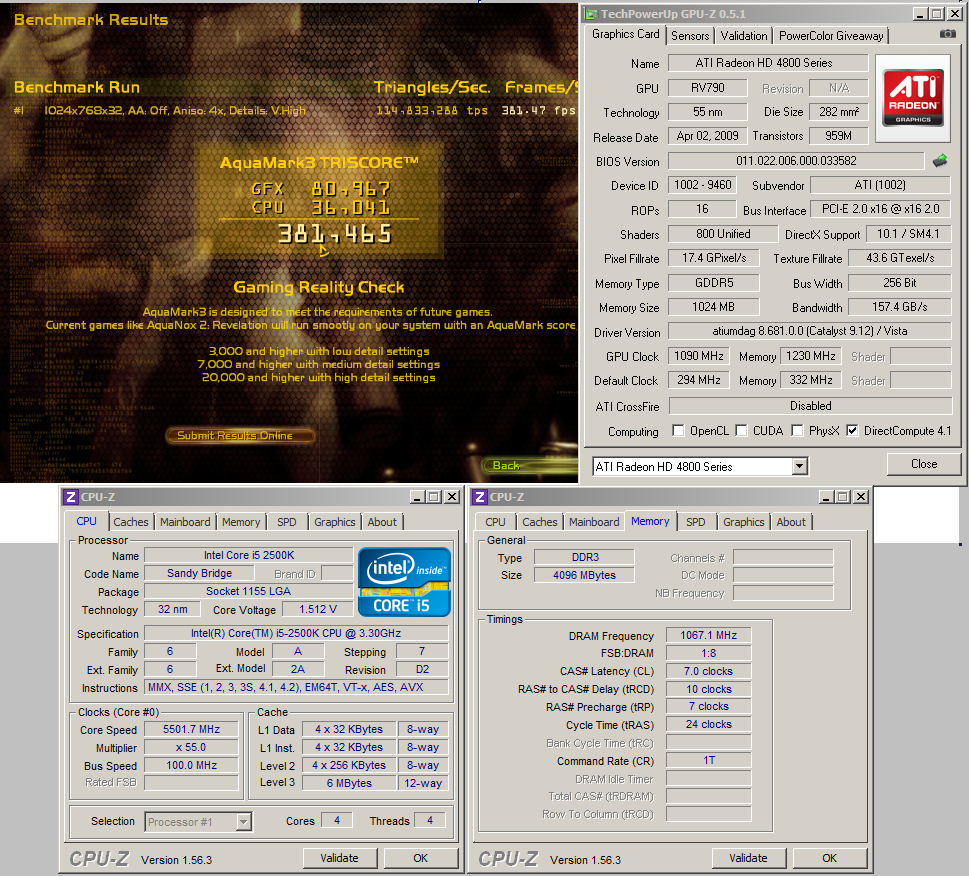The image size is (969, 876).
Task: Open Caches tab in right CPU-Z window
Action: pyautogui.click(x=540, y=522)
